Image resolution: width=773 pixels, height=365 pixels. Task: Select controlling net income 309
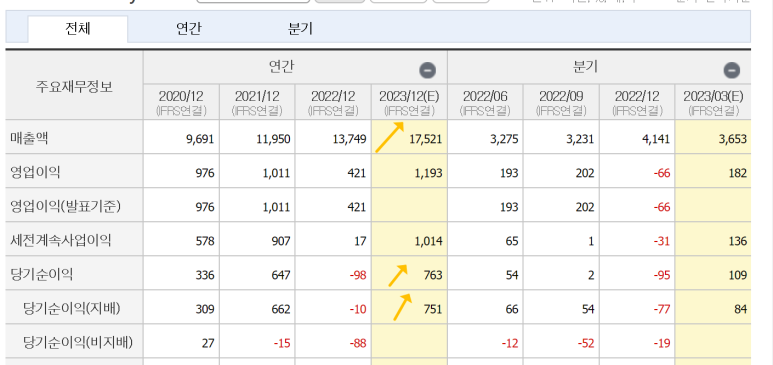(x=206, y=309)
